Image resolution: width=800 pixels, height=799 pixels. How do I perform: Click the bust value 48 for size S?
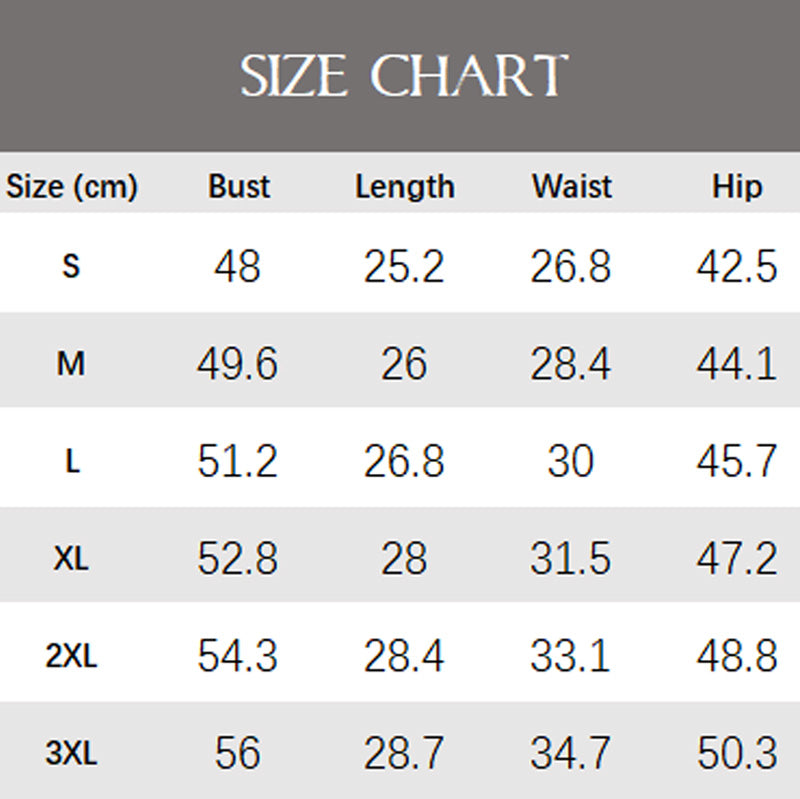point(238,267)
